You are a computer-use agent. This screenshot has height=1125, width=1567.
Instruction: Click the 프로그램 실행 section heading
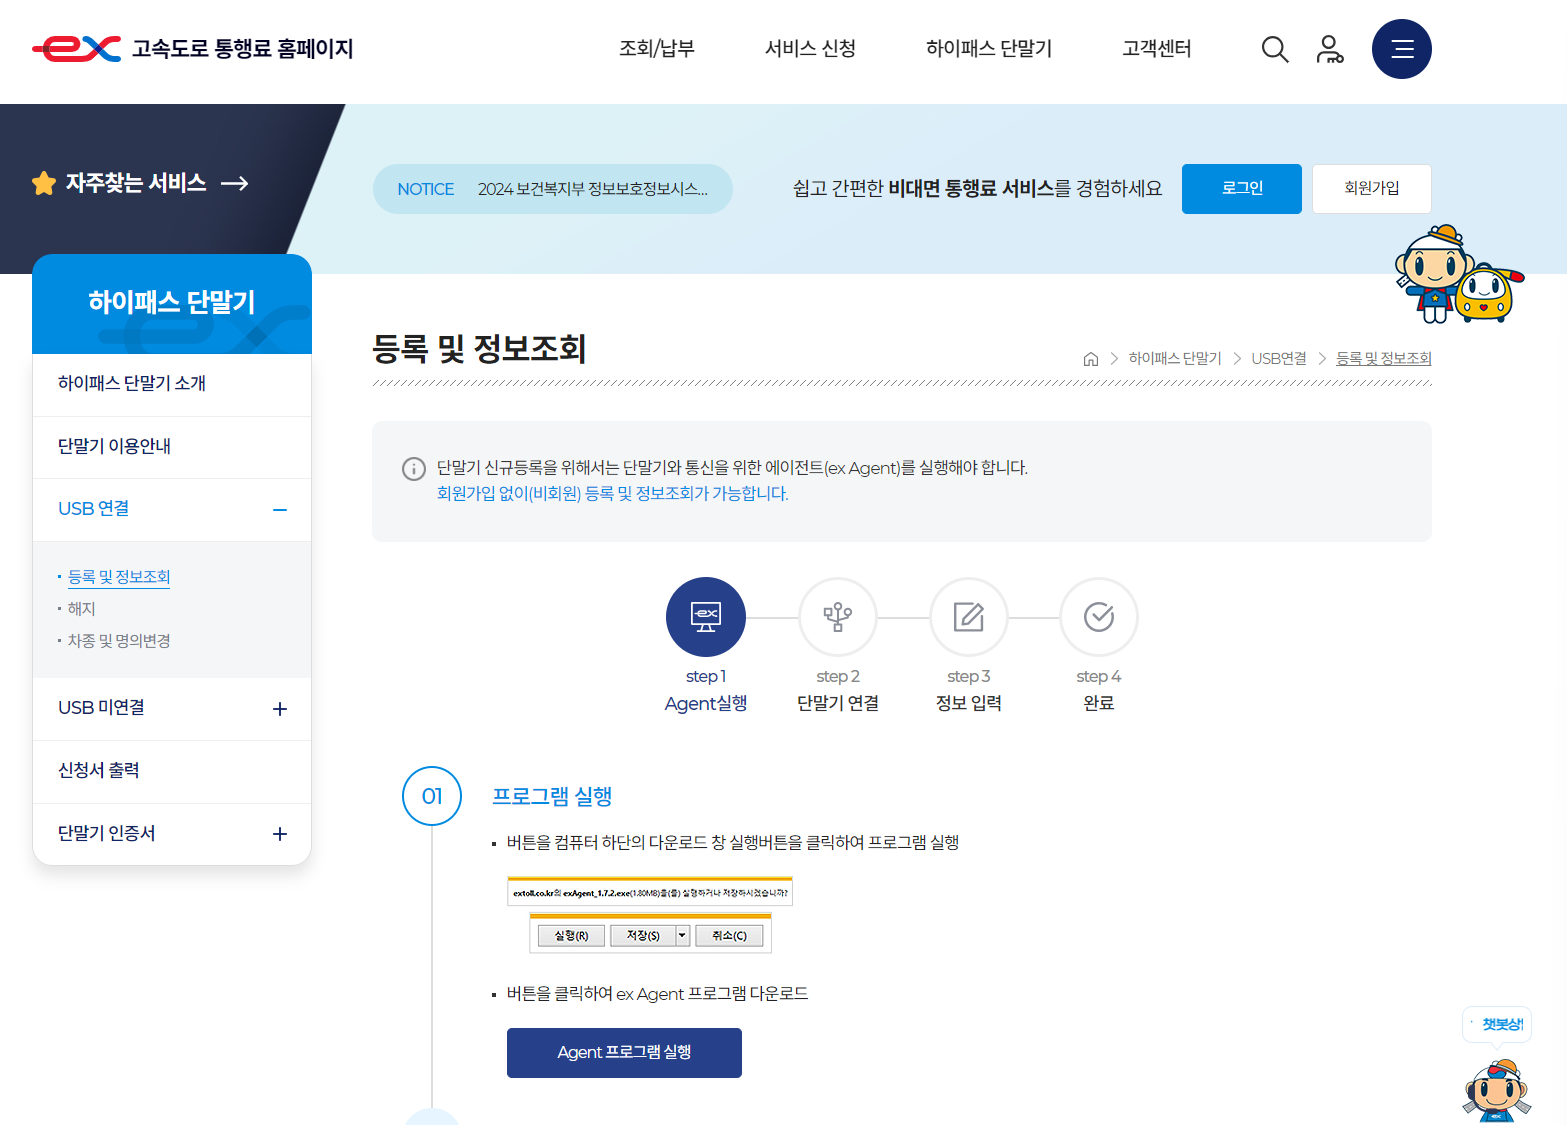coord(552,797)
